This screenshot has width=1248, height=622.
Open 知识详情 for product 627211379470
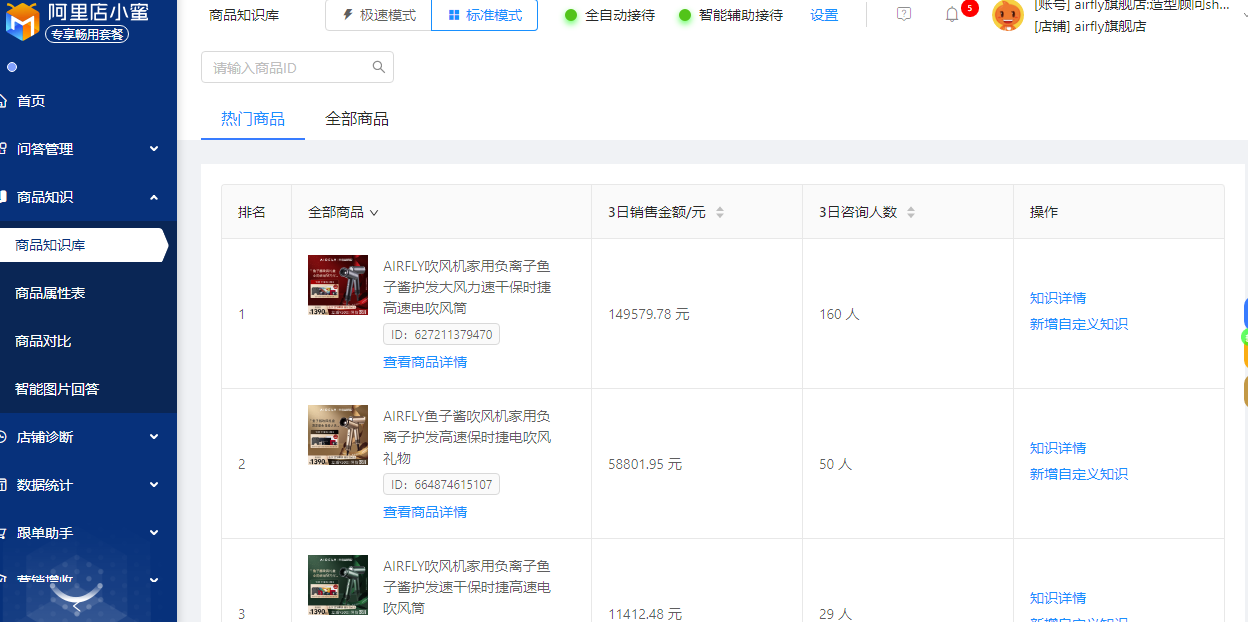tap(1058, 298)
